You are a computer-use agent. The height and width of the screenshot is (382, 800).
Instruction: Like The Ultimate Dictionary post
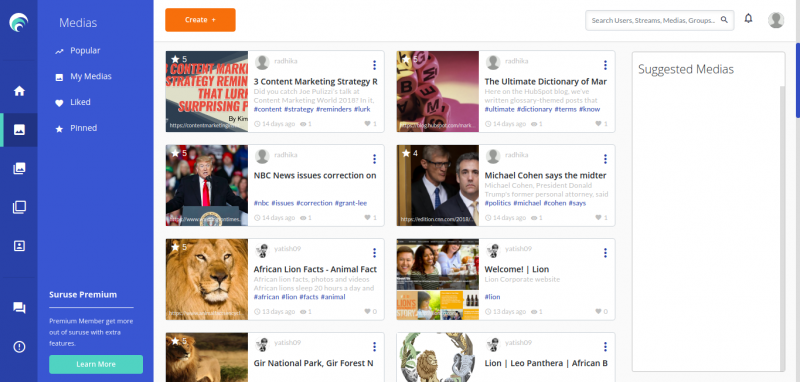pyautogui.click(x=598, y=124)
